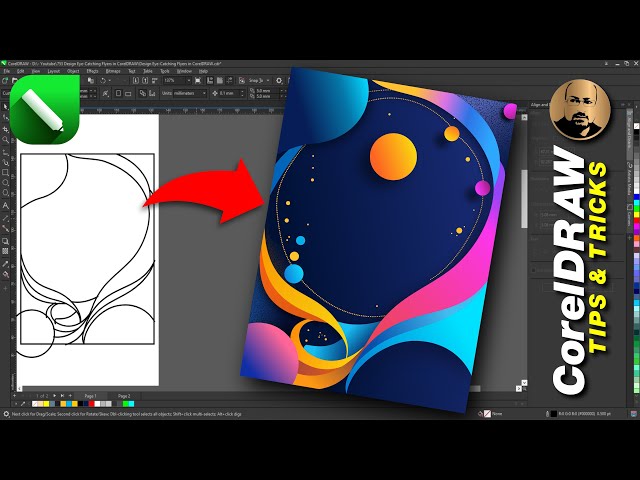640x480 pixels.
Task: Click the nudge distance spinner arrows
Action: click(x=242, y=93)
